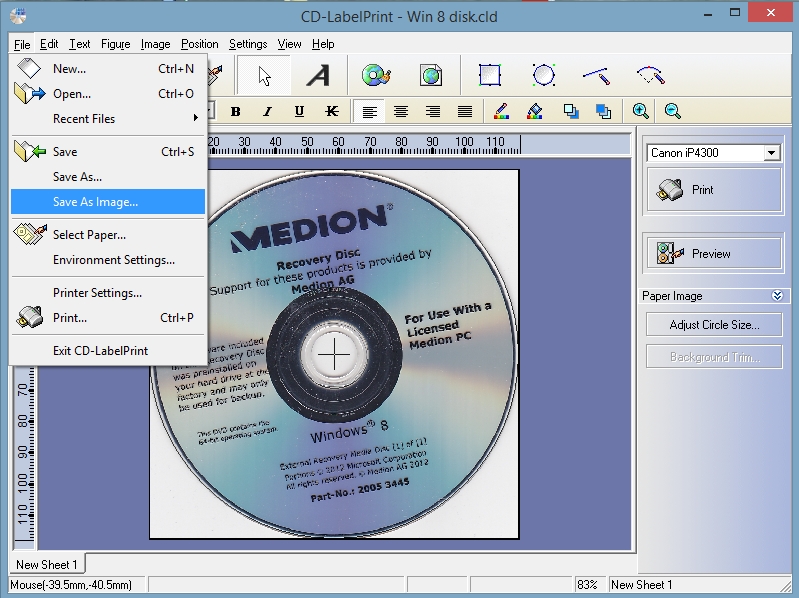Image resolution: width=799 pixels, height=598 pixels.
Task: Choose Select Paper... menu entry
Action: [x=108, y=235]
